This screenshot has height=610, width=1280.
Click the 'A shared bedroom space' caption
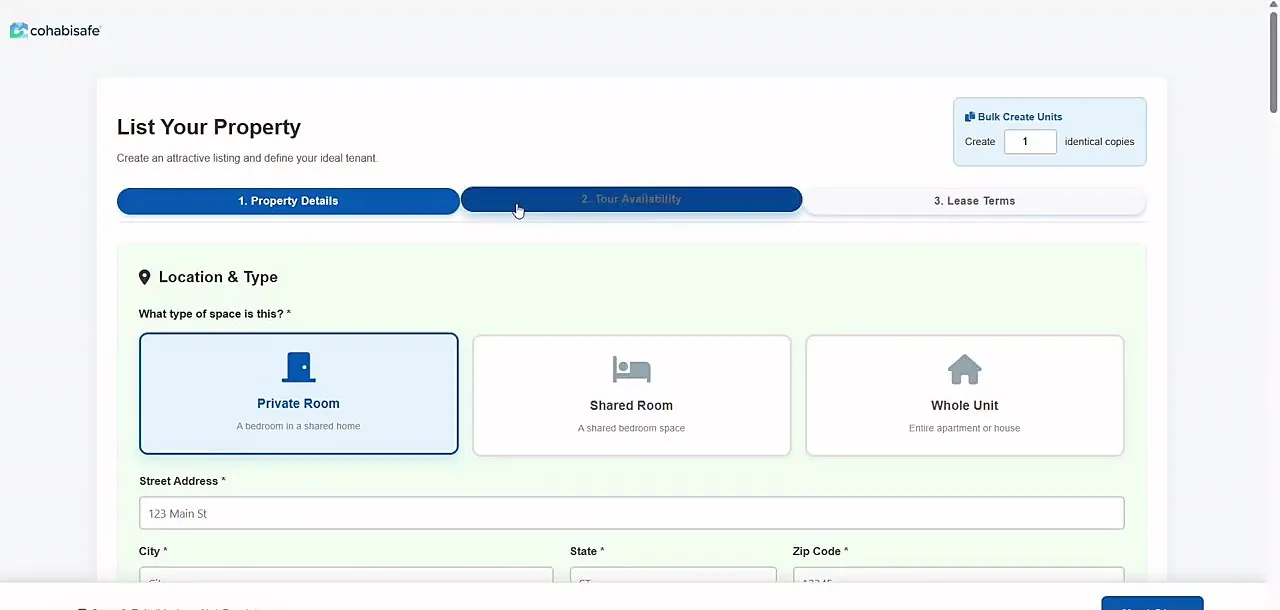[631, 428]
